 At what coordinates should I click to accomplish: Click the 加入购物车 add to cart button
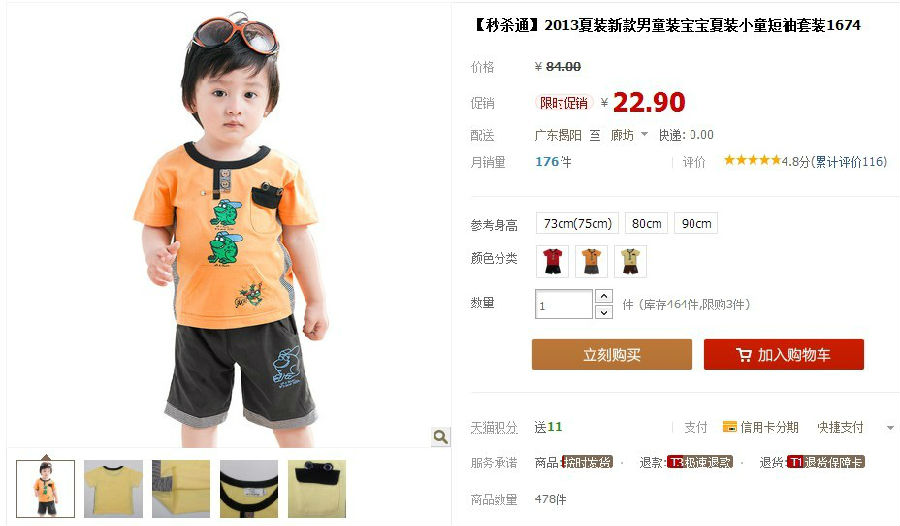point(784,354)
